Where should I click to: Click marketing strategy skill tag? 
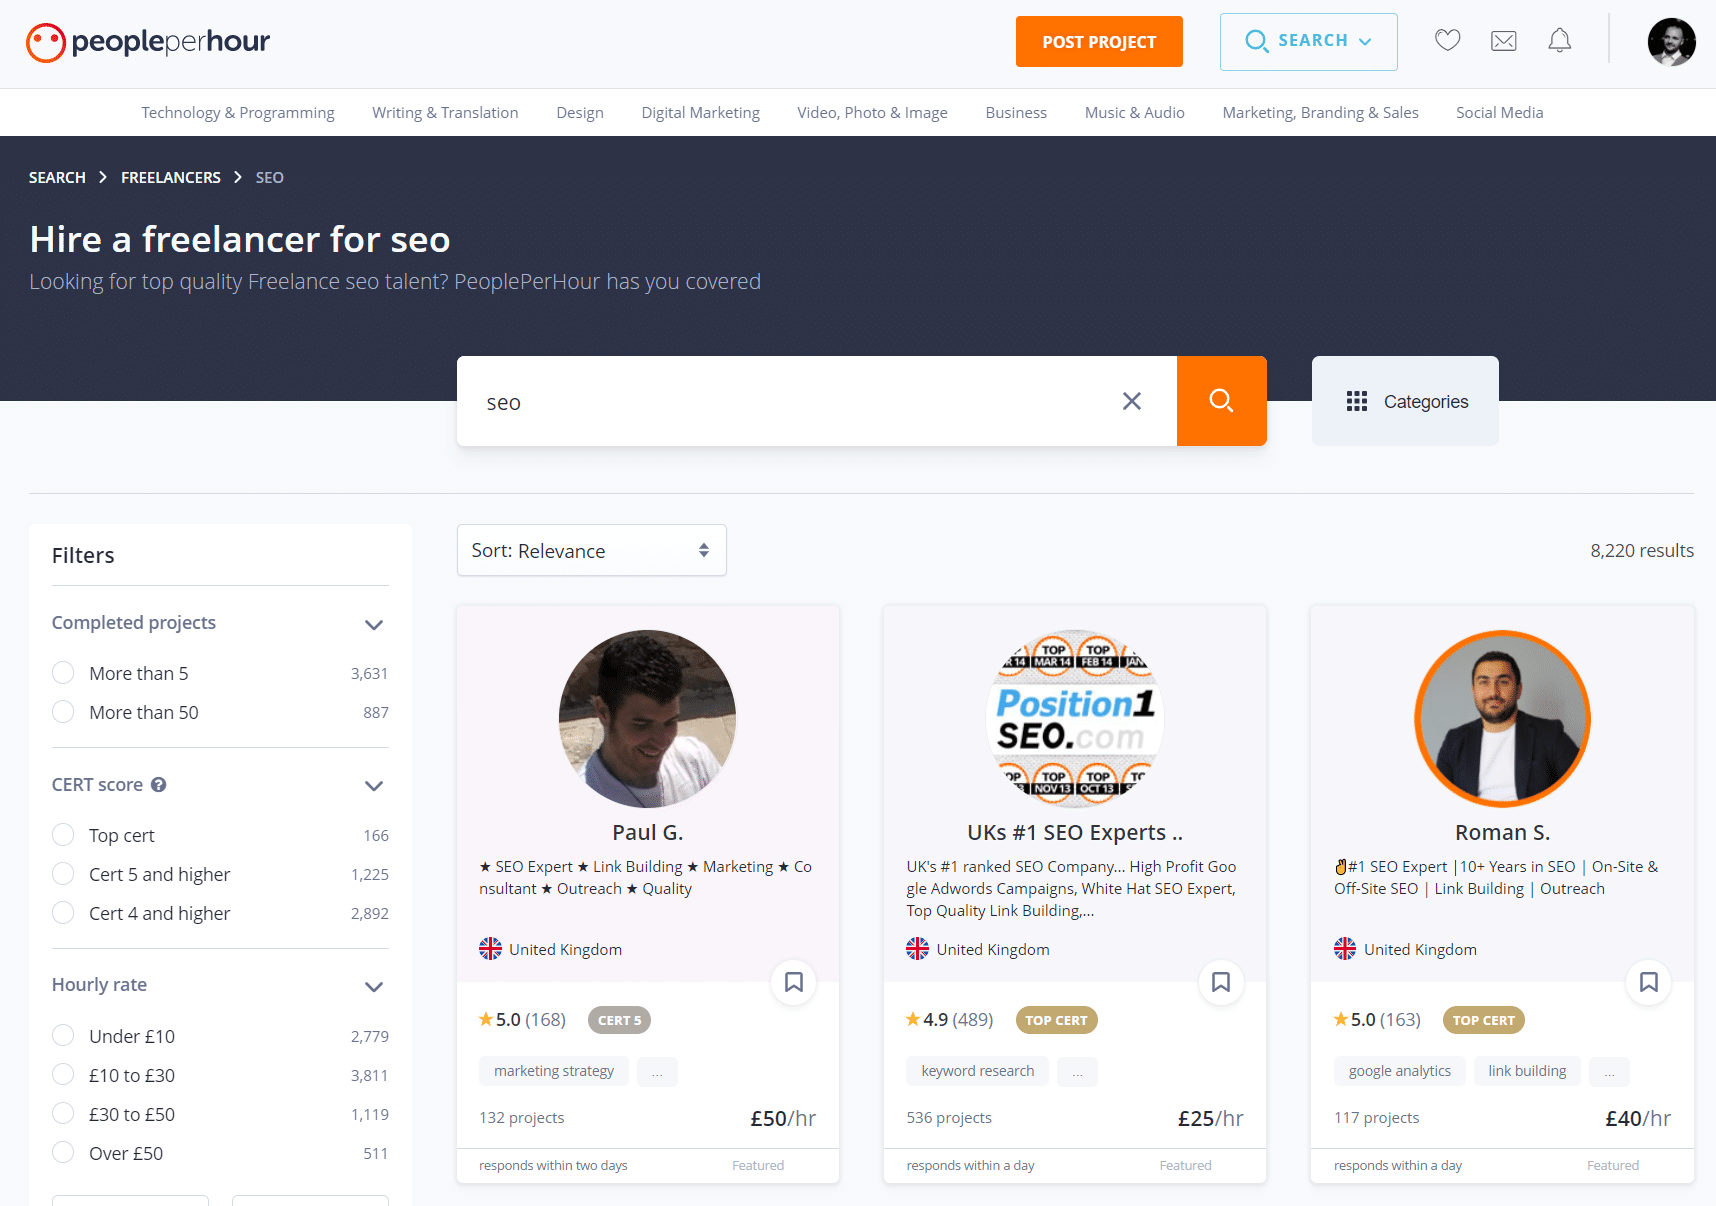tap(554, 1071)
